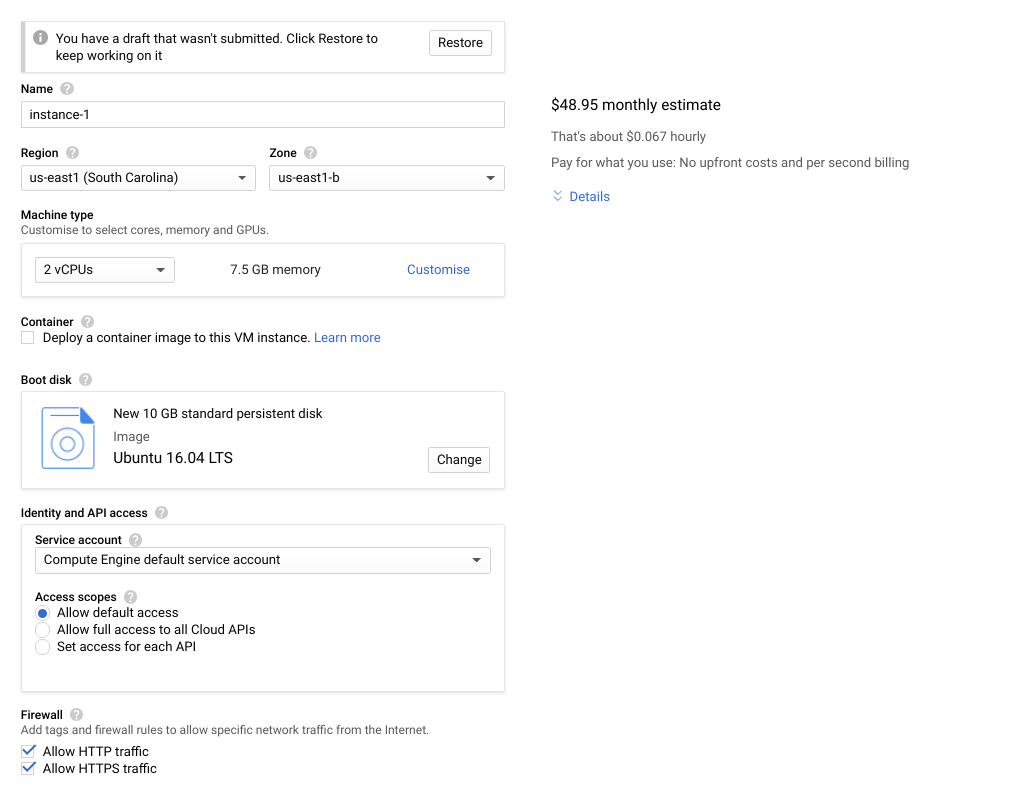This screenshot has width=1023, height=785.
Task: Enable deploying a container image to this VM
Action: tap(27, 338)
